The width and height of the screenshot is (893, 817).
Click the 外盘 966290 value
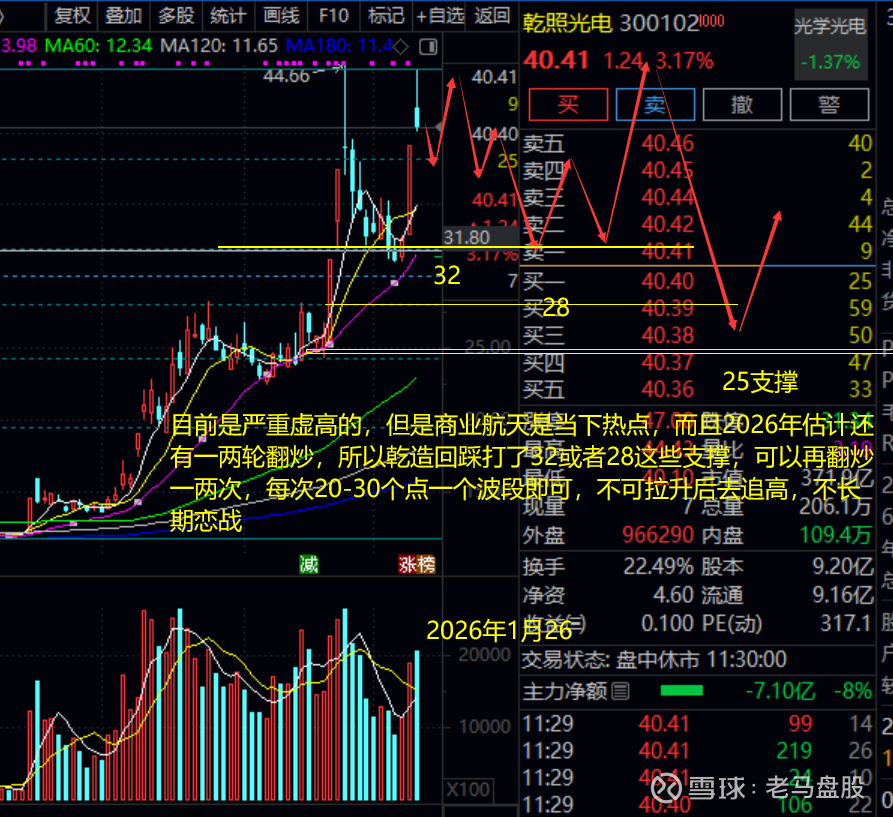pos(658,535)
